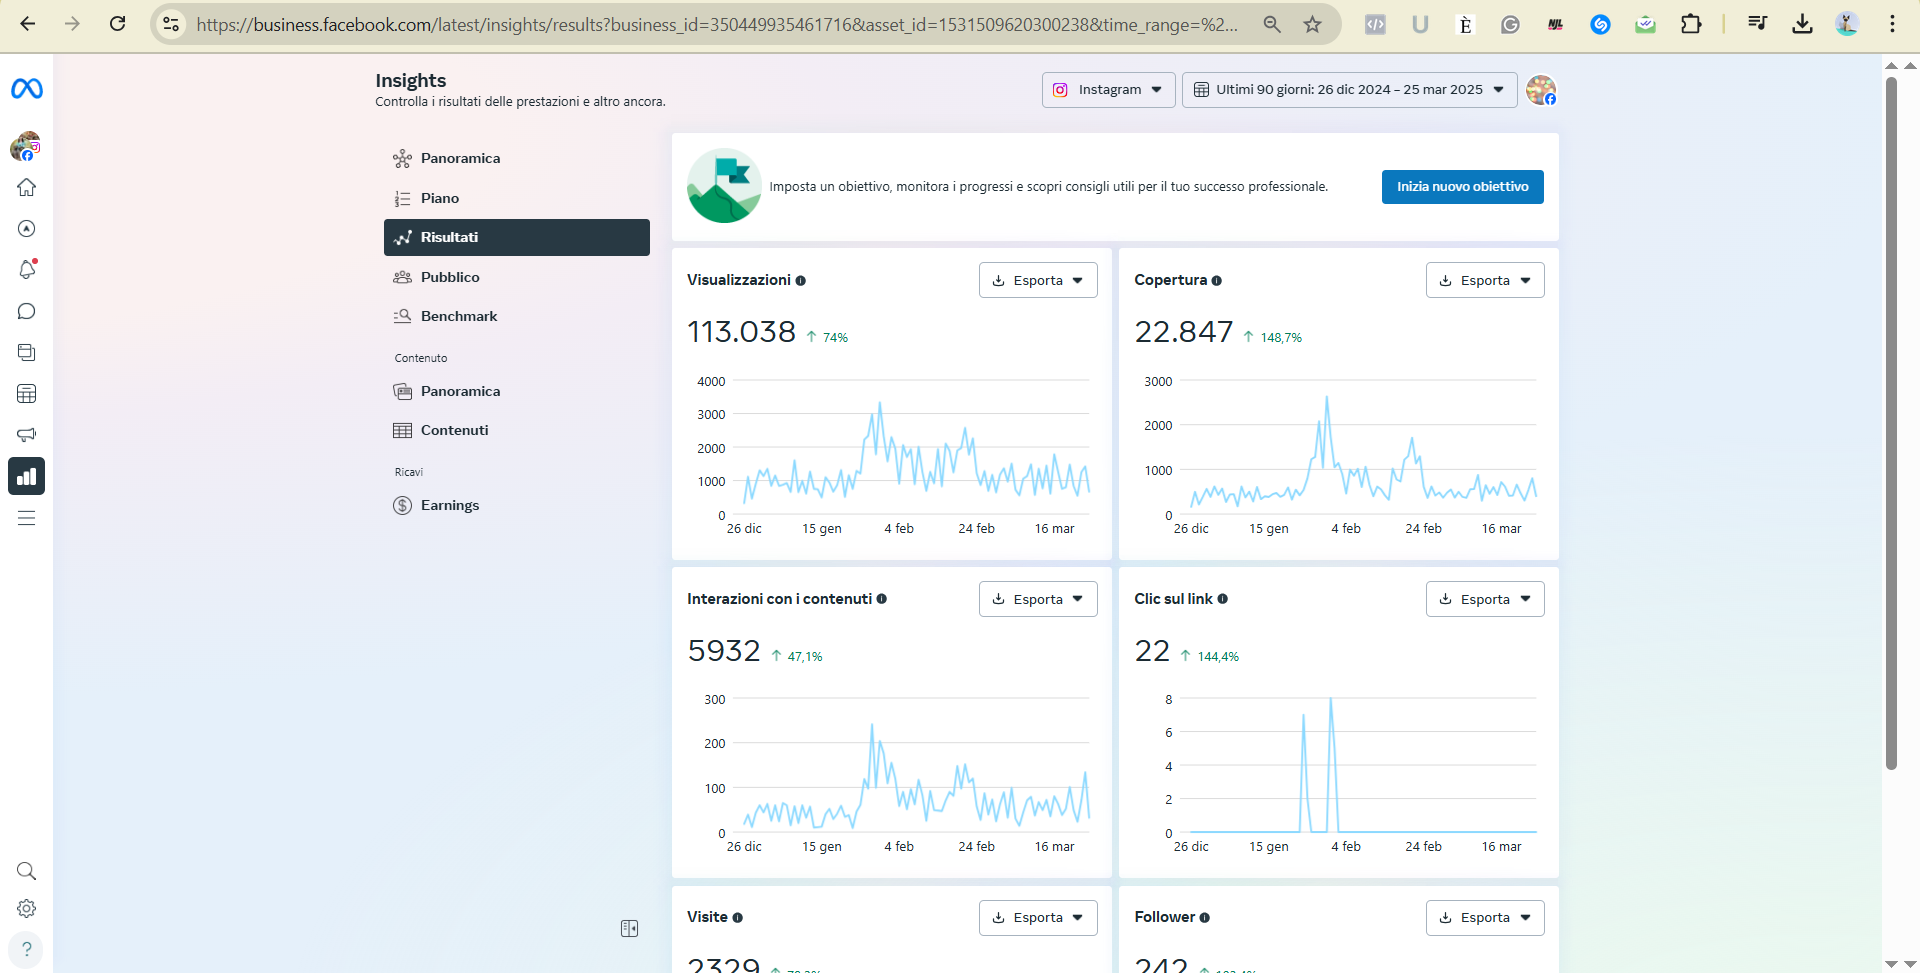The image size is (1920, 973).
Task: Go to the Benchmark section
Action: [x=458, y=317]
